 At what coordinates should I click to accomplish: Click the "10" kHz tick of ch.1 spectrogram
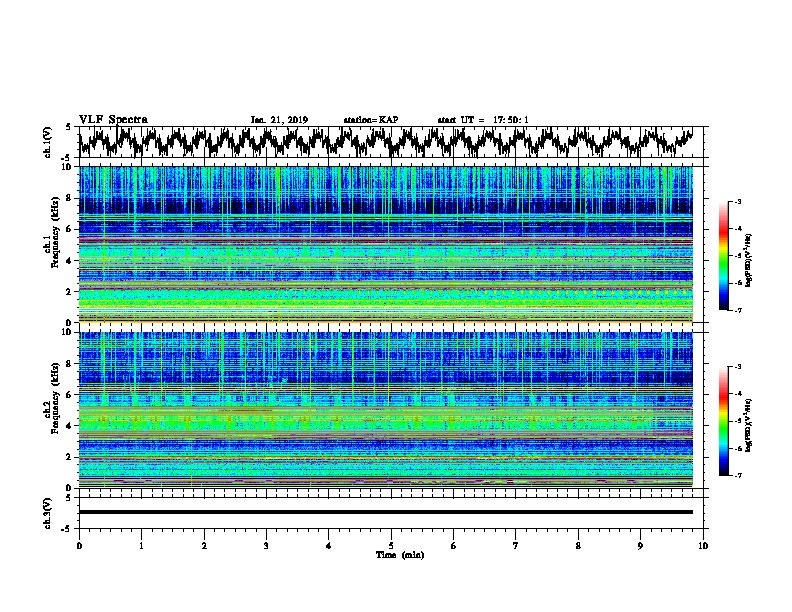coord(67,167)
